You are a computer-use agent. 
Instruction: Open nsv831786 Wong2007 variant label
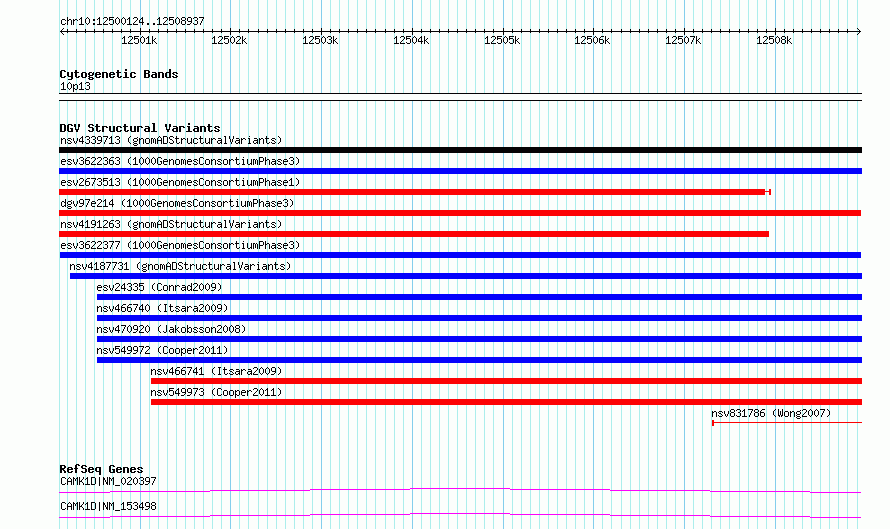(771, 413)
